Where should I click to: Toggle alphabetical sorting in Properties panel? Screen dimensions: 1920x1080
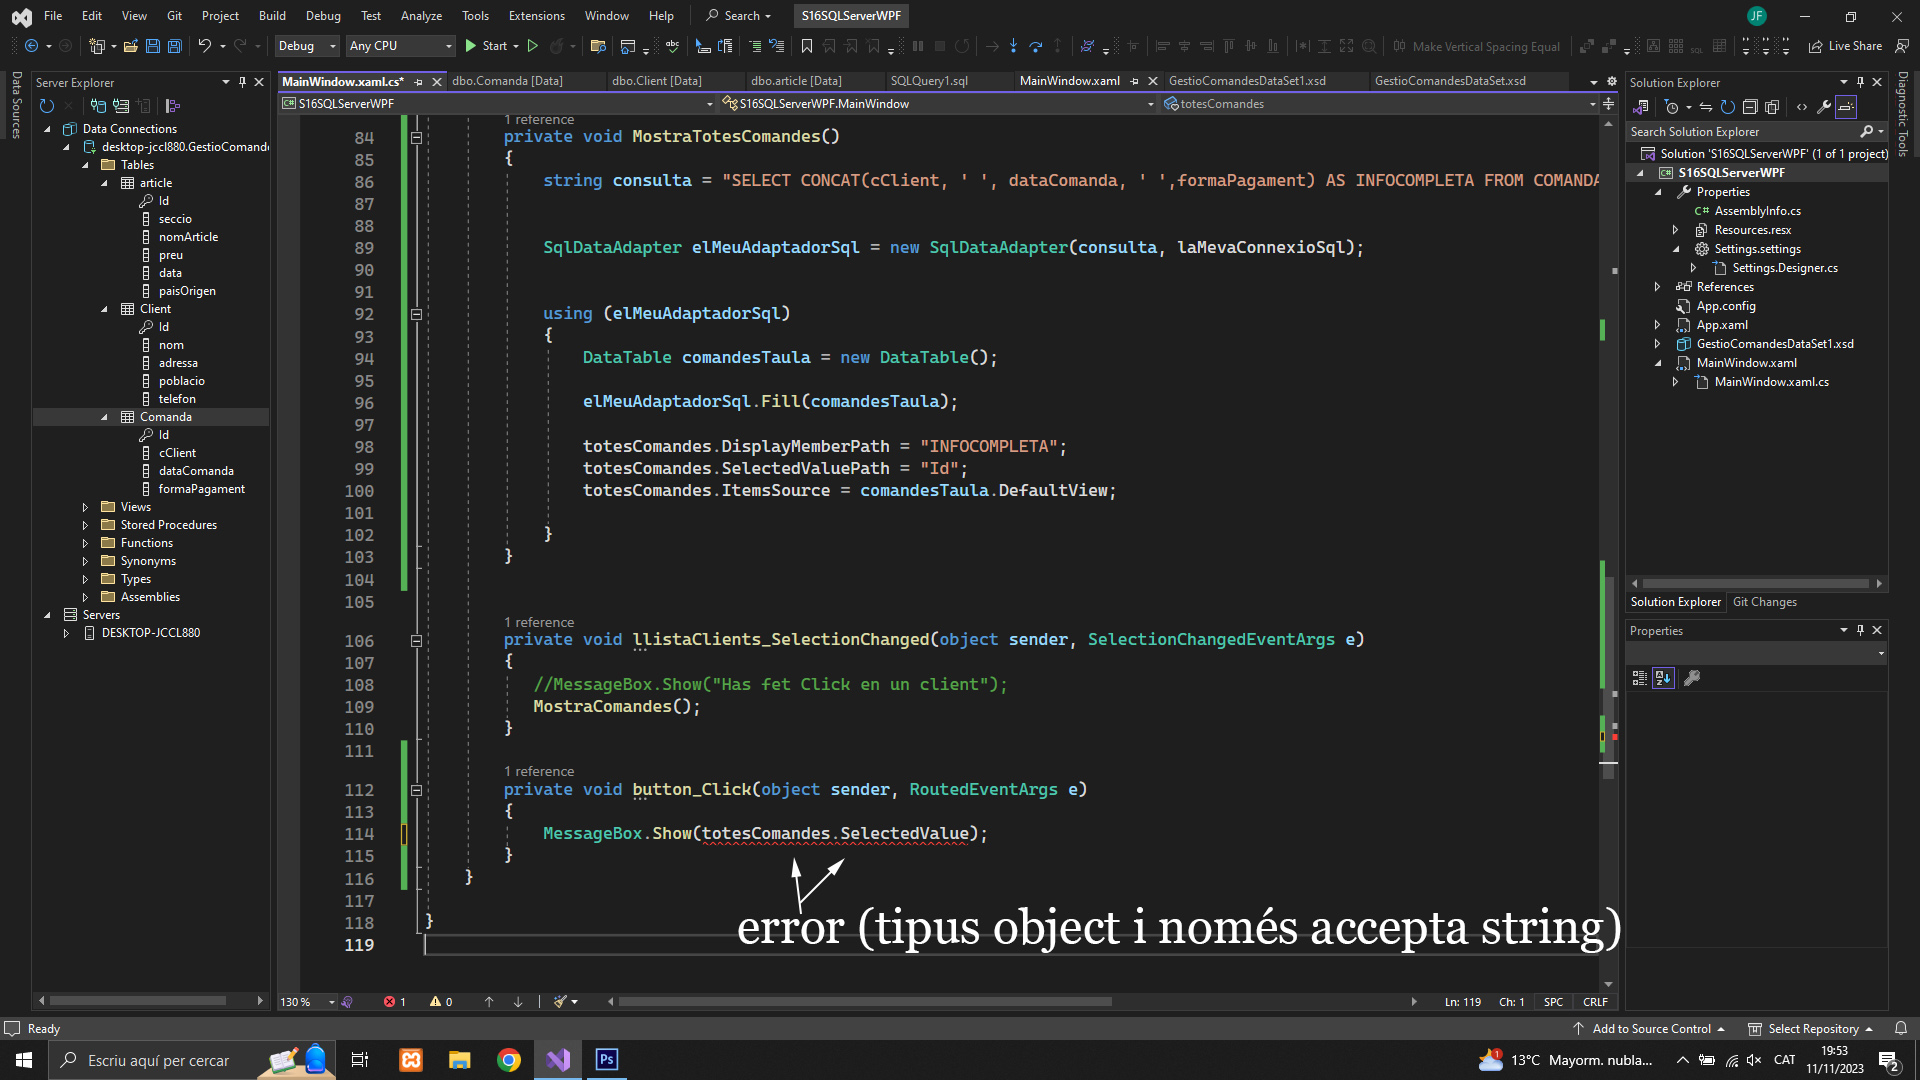[x=1663, y=678]
